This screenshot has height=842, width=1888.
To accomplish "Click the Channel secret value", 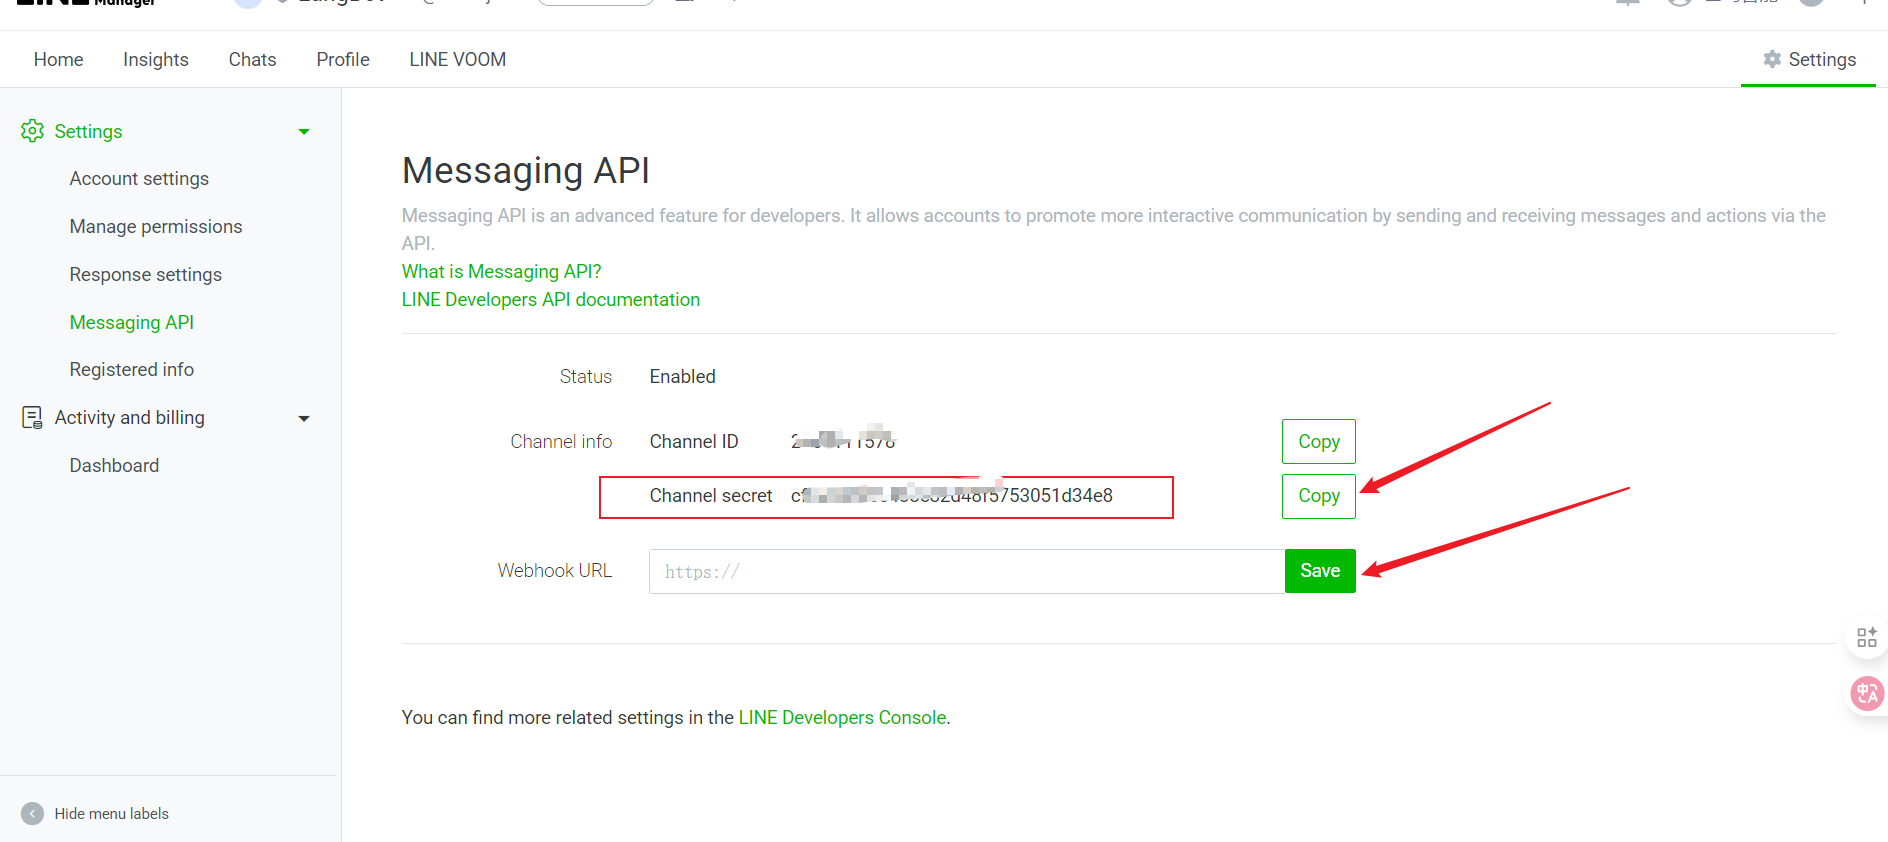I will coord(952,495).
